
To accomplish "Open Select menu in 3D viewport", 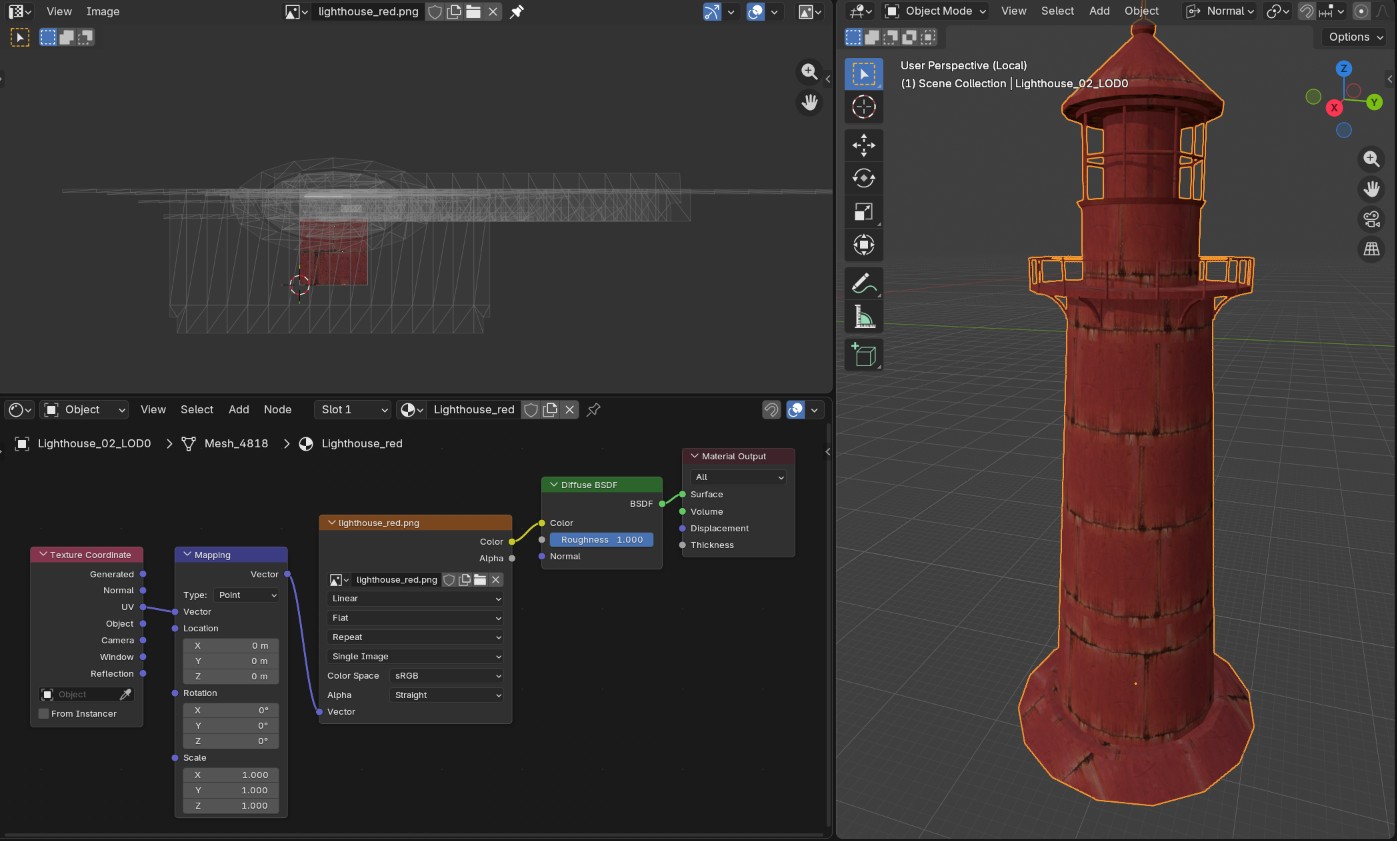I will tap(1057, 11).
